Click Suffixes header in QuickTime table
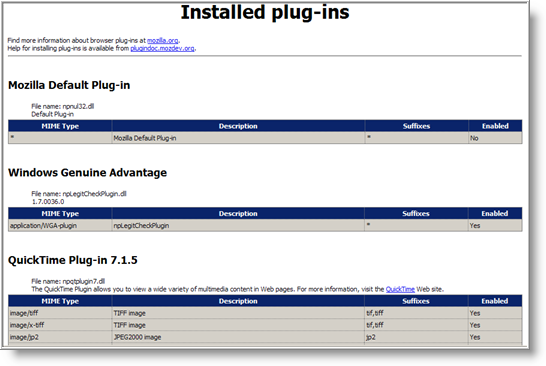 [x=416, y=301]
